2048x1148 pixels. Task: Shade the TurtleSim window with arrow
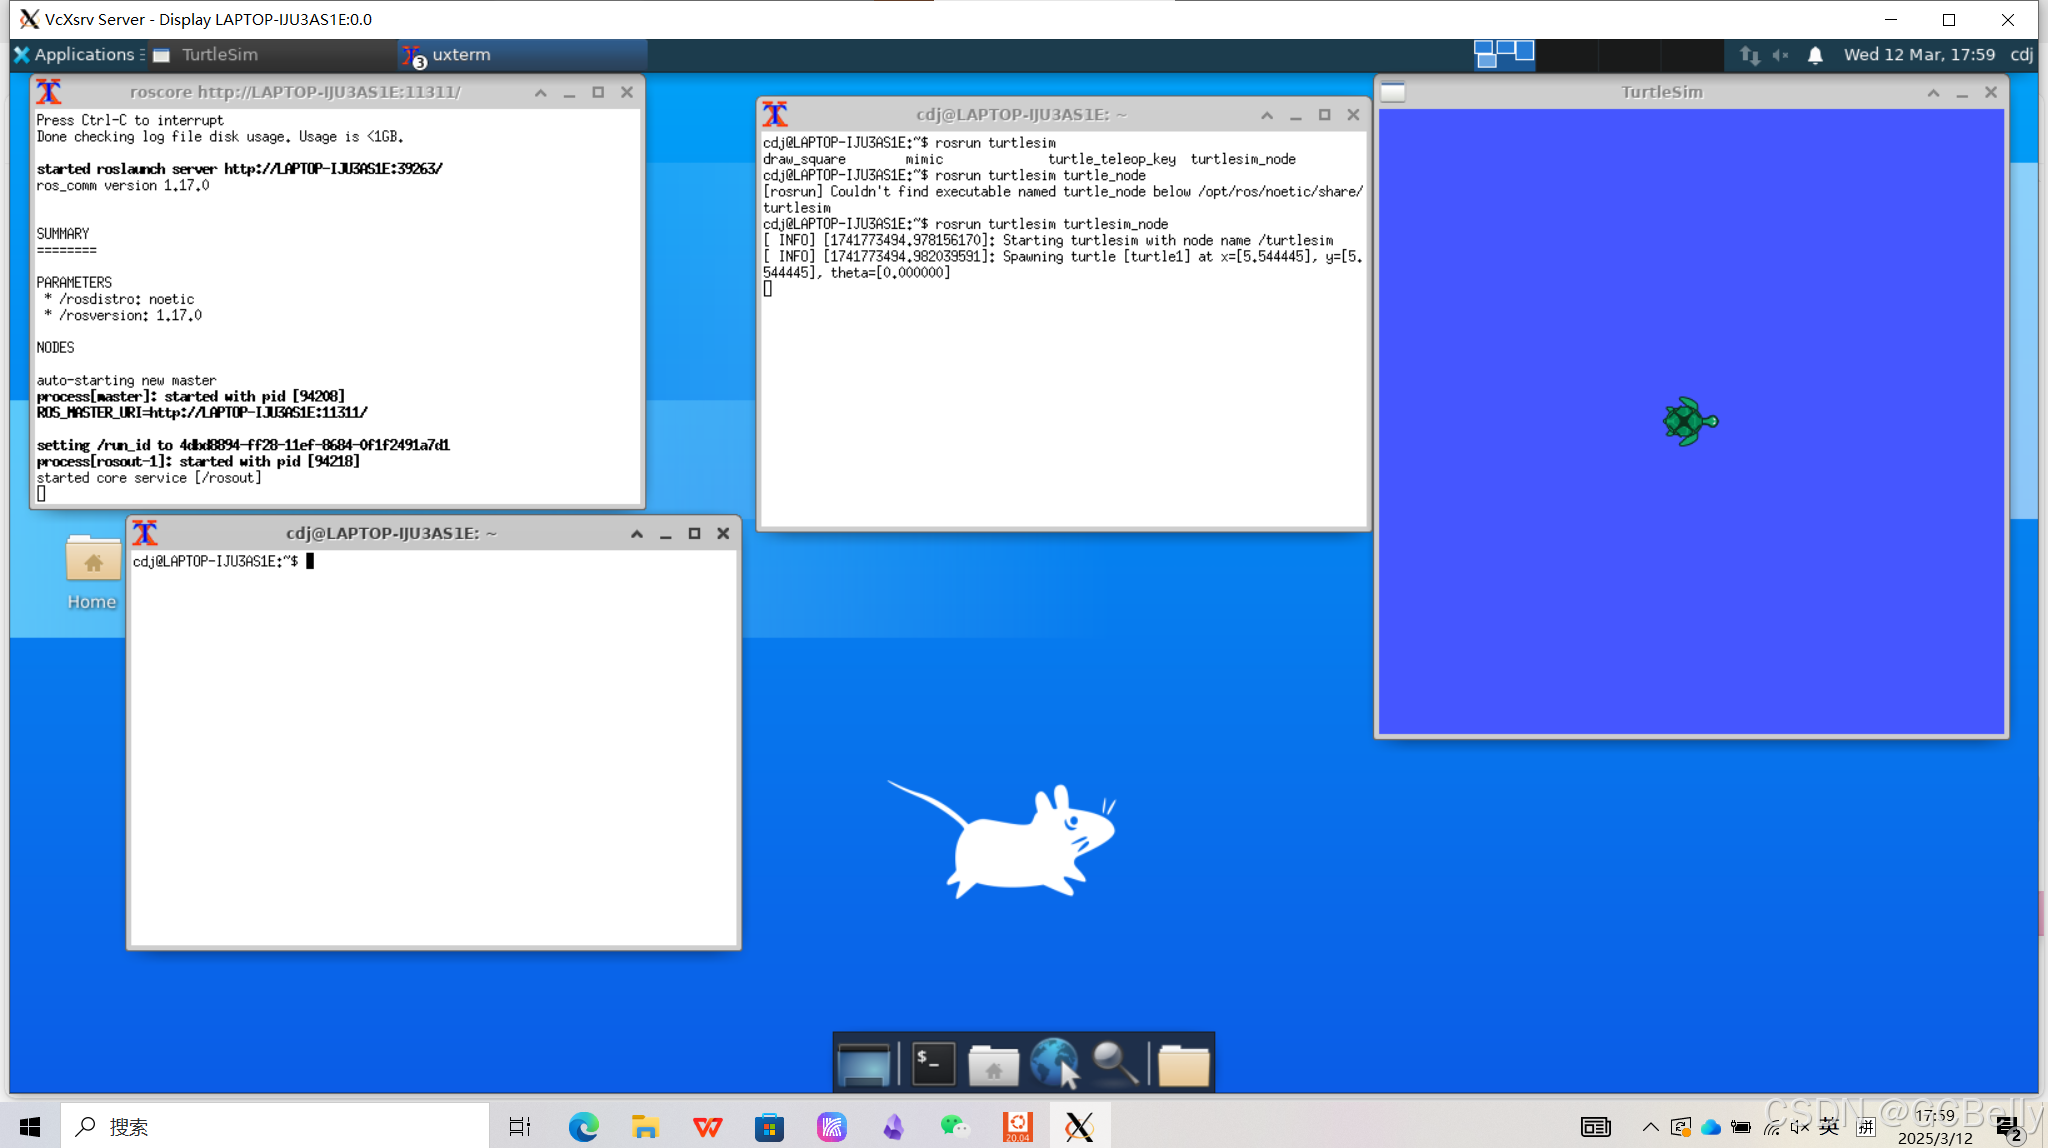[x=1933, y=92]
